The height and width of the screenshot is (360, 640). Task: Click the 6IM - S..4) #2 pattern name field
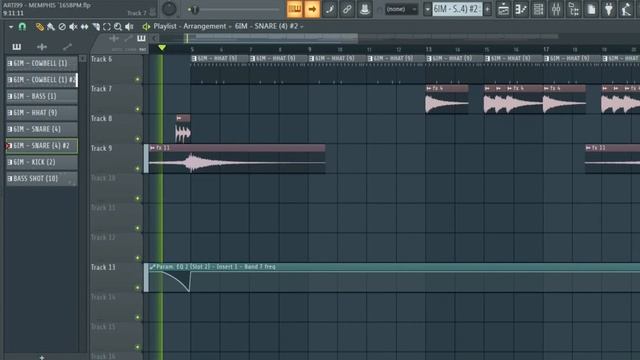(x=457, y=9)
